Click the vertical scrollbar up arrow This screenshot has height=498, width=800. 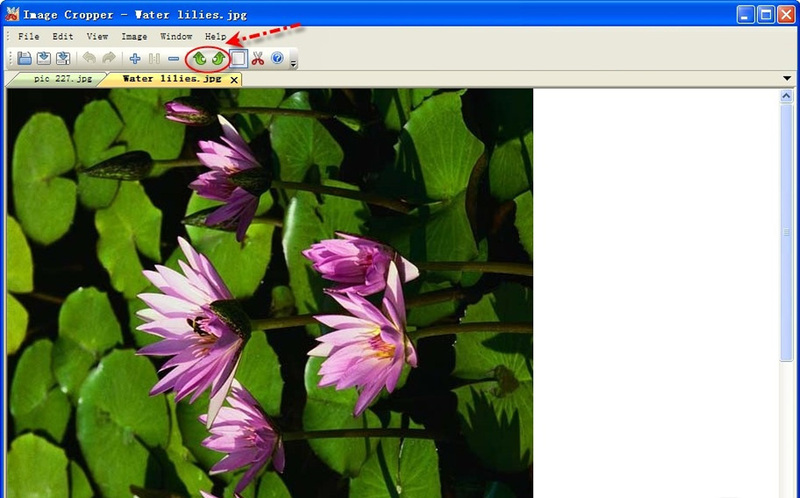(x=786, y=96)
